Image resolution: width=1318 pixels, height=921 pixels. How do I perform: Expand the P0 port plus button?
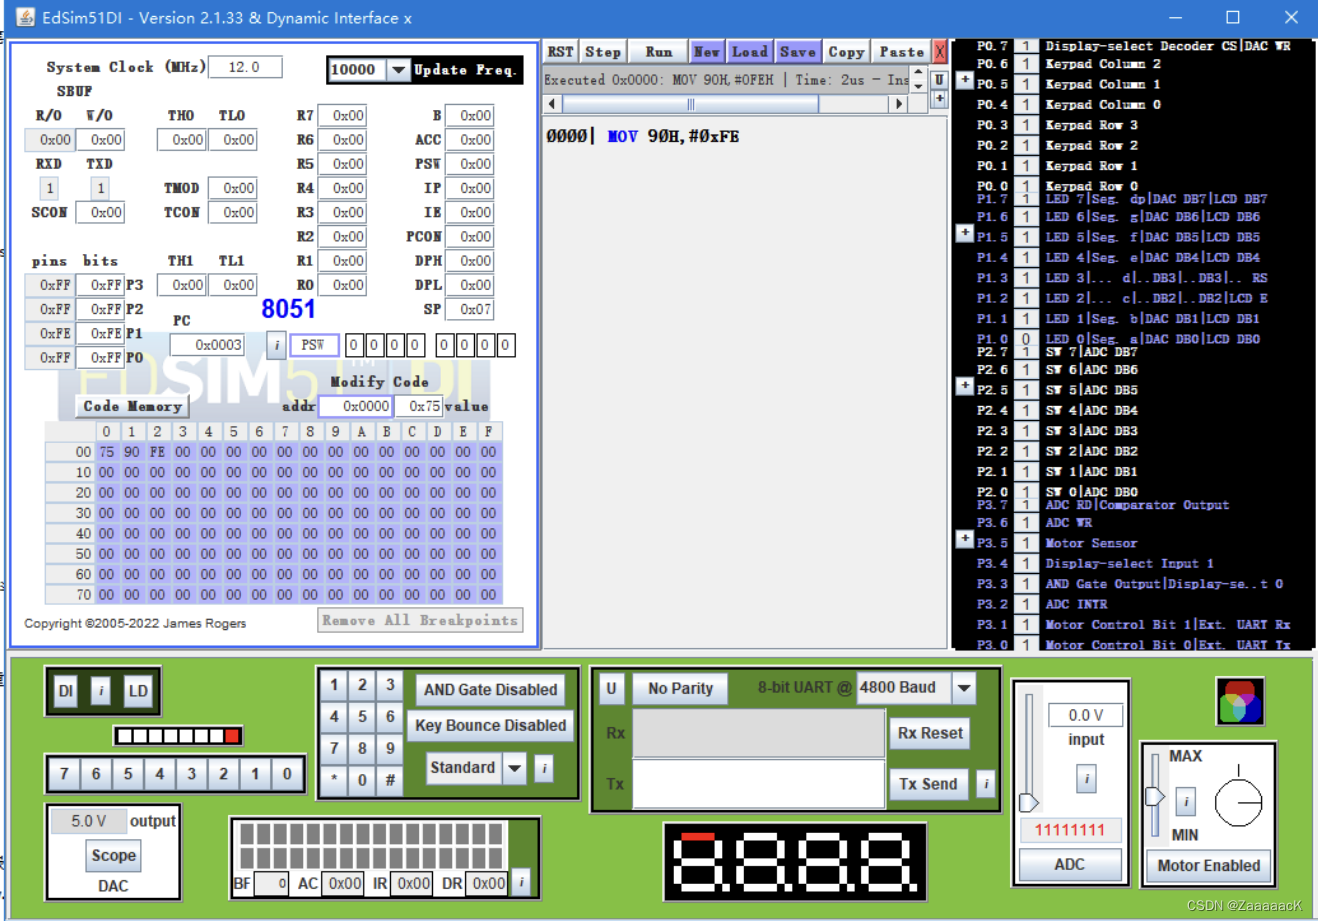click(x=964, y=80)
